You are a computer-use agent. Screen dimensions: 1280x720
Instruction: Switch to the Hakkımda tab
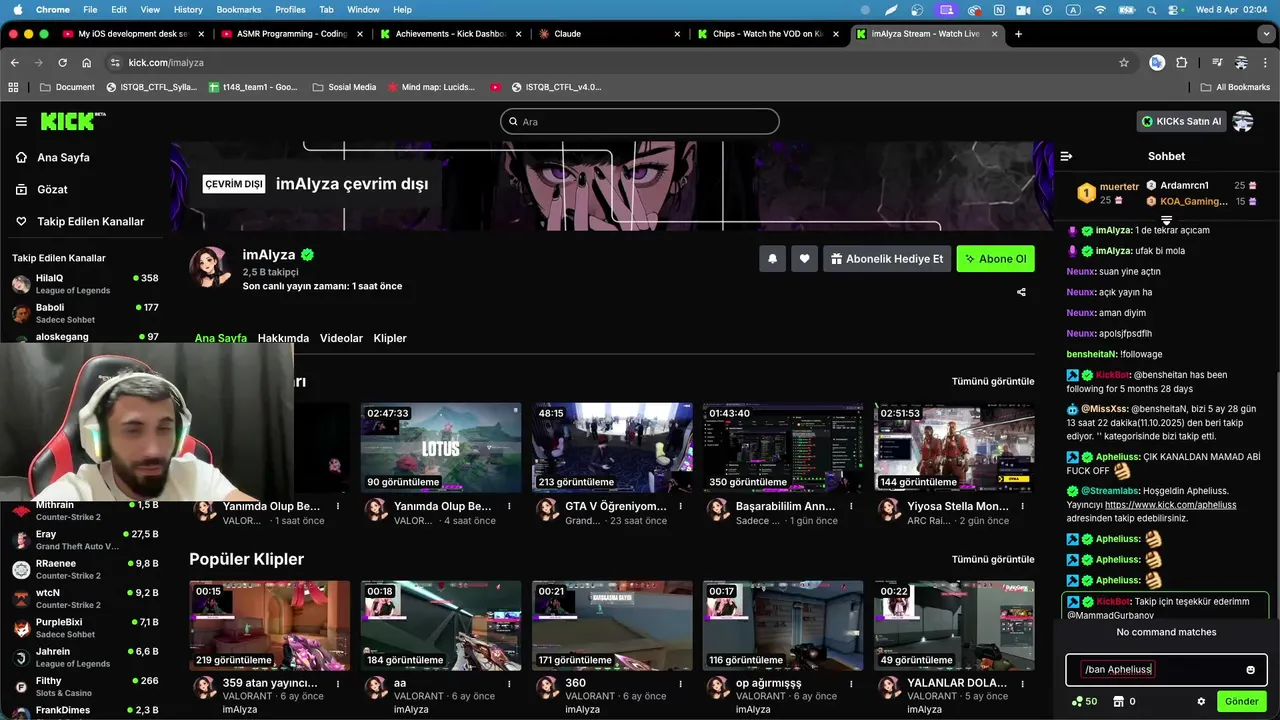pyautogui.click(x=283, y=338)
